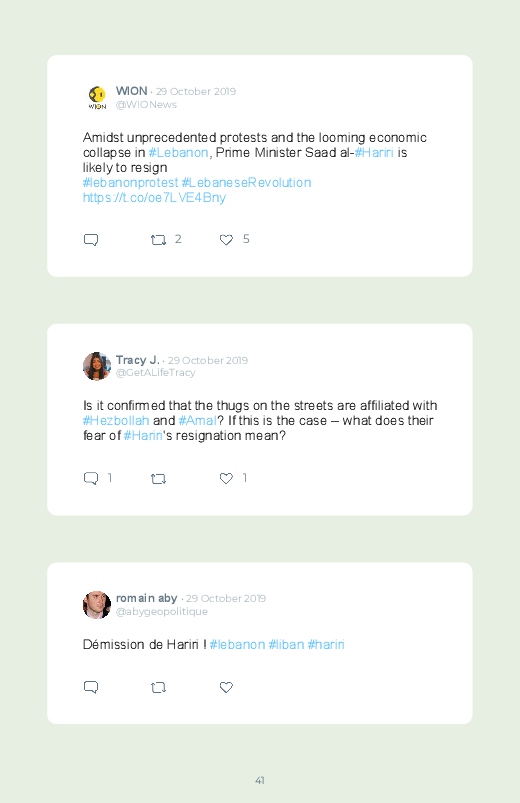Open the @GetALifeTracy handle
The image size is (520, 803).
point(155,373)
